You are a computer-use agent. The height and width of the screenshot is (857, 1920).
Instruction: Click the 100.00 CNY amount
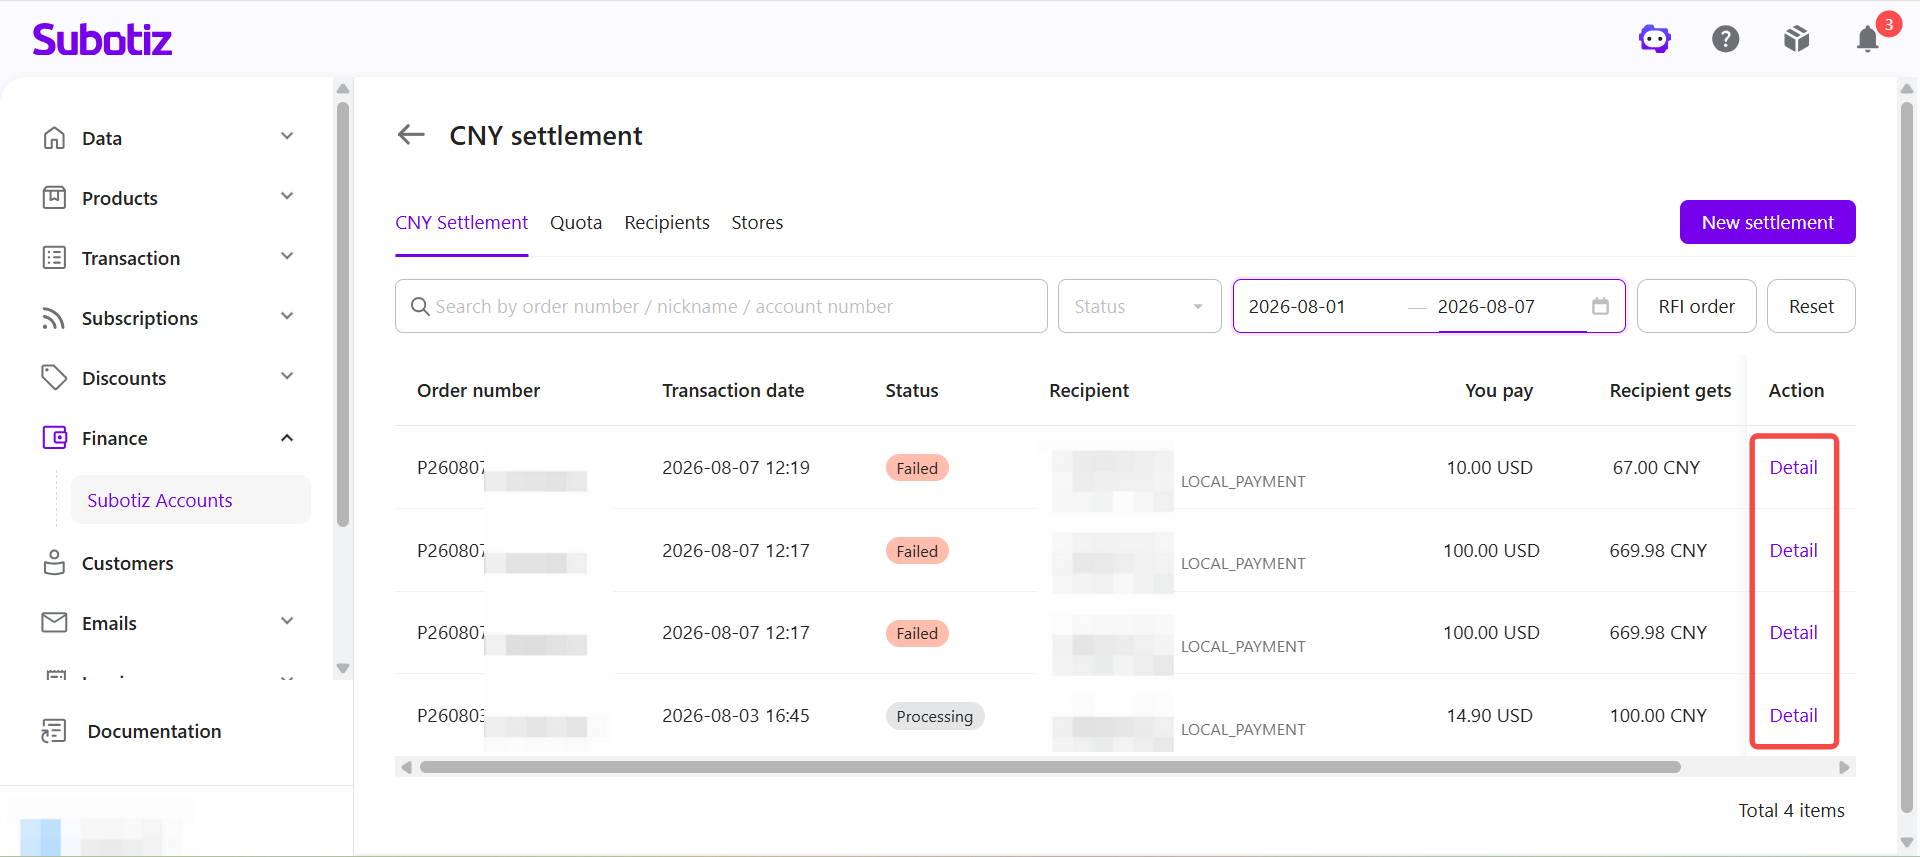pos(1658,715)
